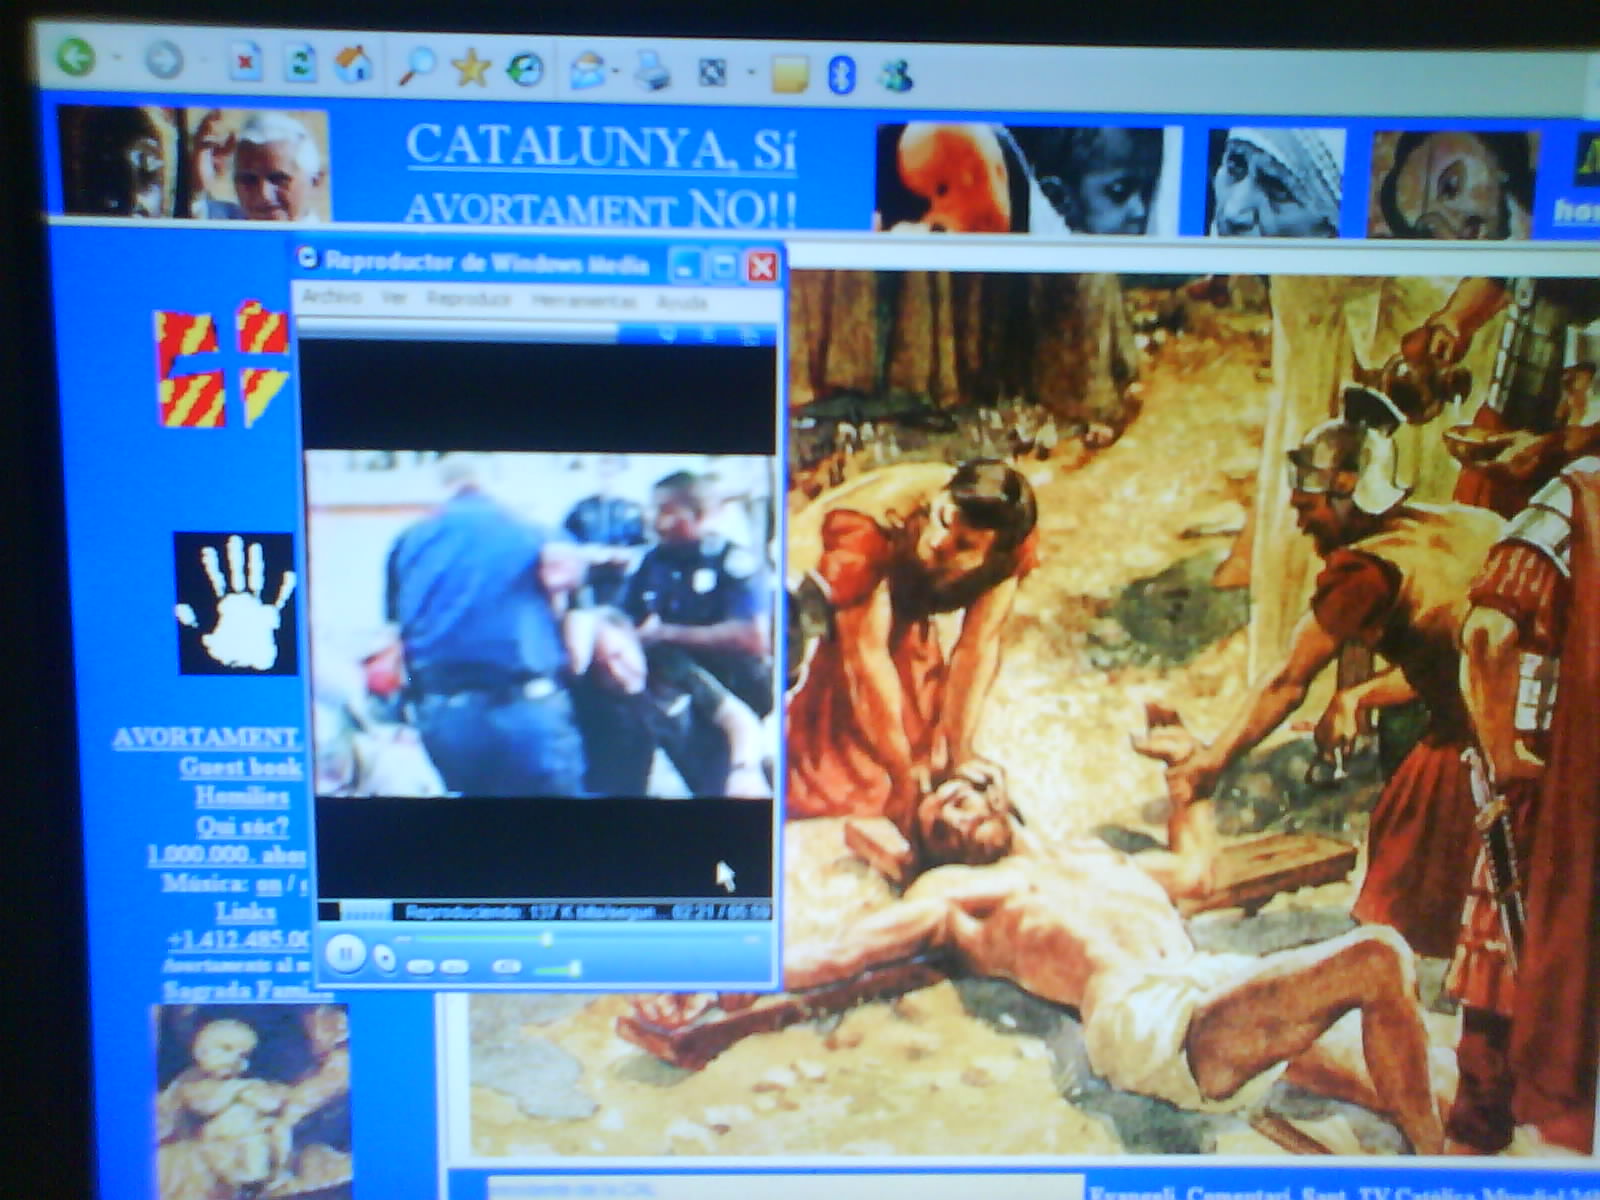
Task: Click the Next track oval button
Action: tap(455, 966)
